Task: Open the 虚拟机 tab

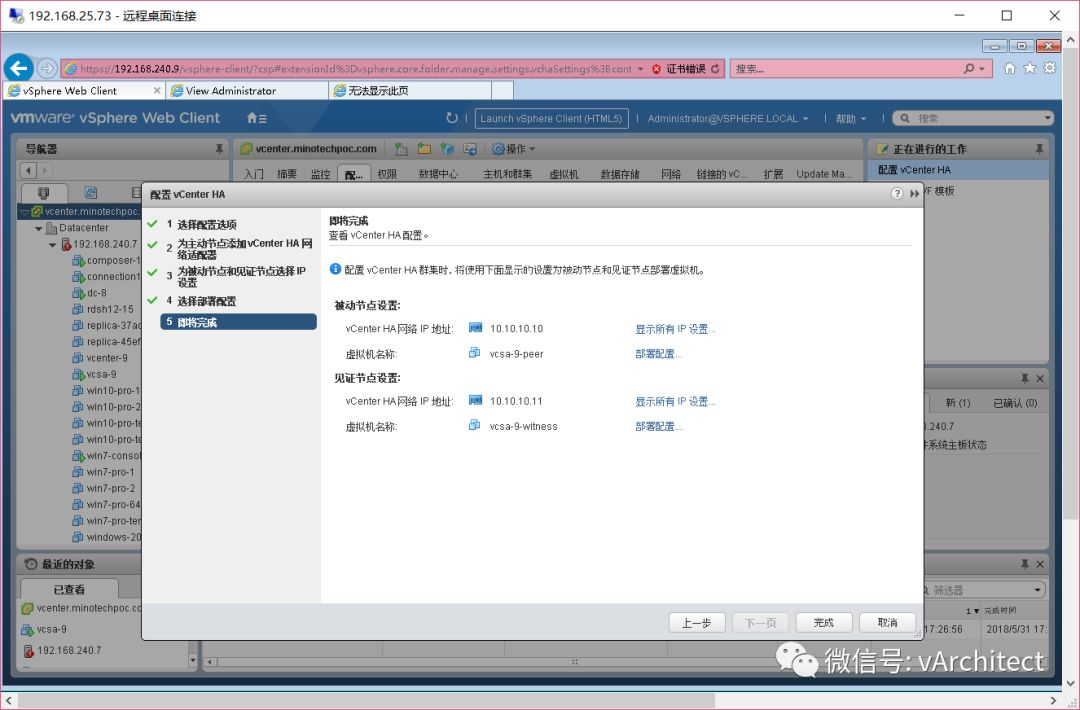Action: click(563, 174)
